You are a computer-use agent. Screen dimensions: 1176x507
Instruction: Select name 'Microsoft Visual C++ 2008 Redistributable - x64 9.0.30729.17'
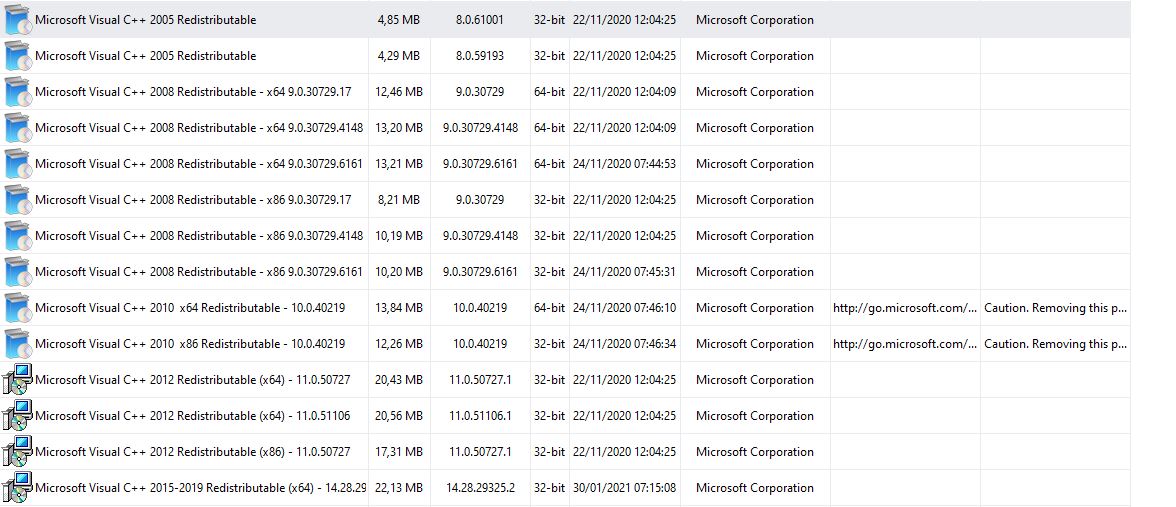(193, 92)
